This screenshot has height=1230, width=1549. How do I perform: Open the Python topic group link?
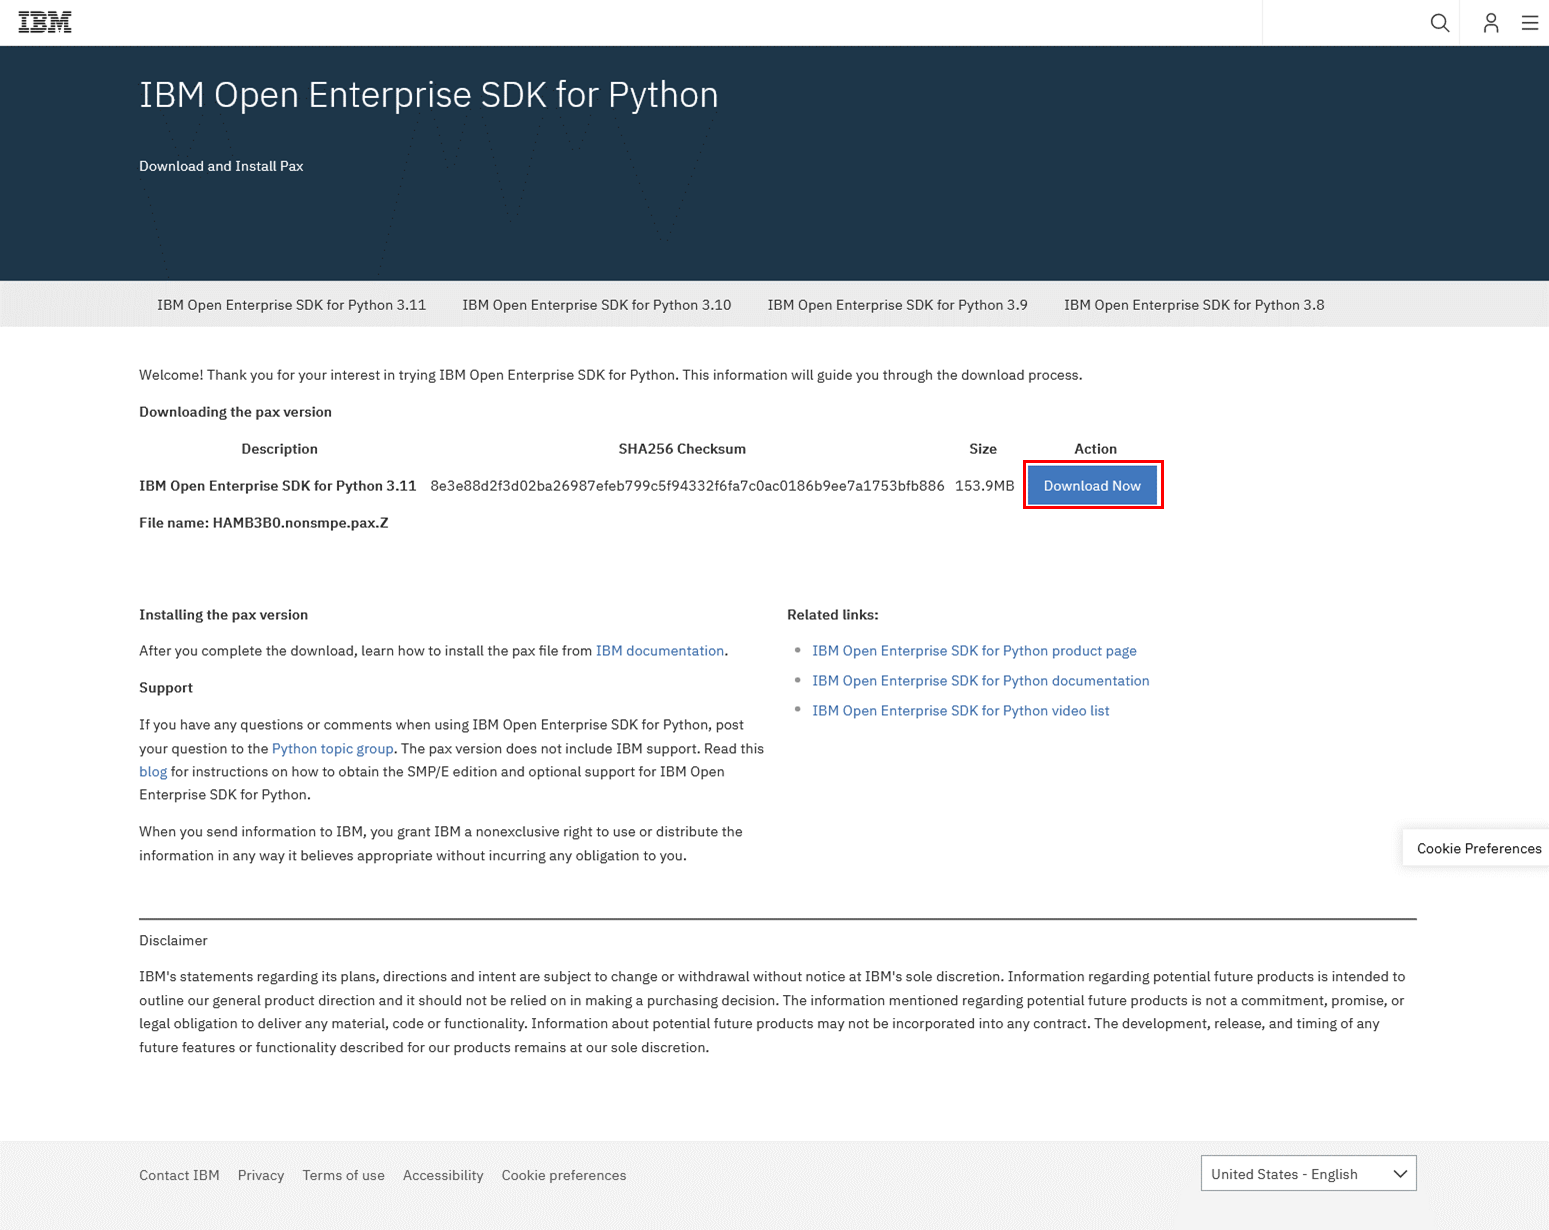[x=332, y=749]
